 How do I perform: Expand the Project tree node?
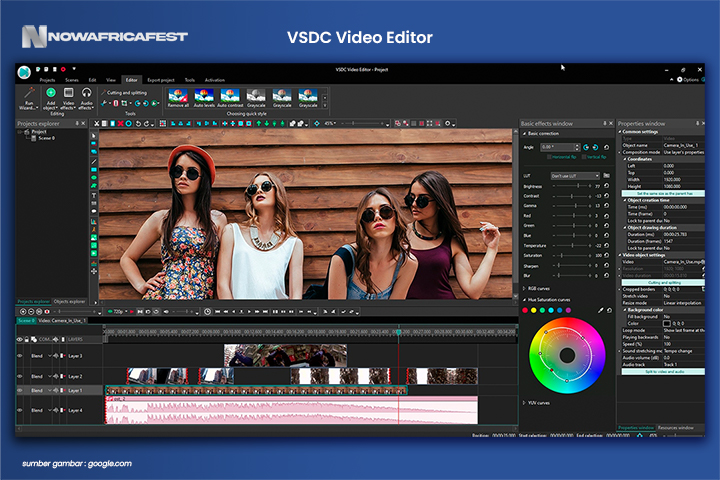coord(20,132)
